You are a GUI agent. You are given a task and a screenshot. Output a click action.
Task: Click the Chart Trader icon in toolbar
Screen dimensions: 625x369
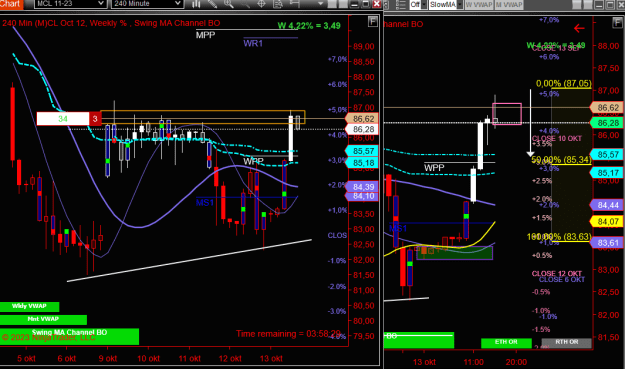coord(295,4)
